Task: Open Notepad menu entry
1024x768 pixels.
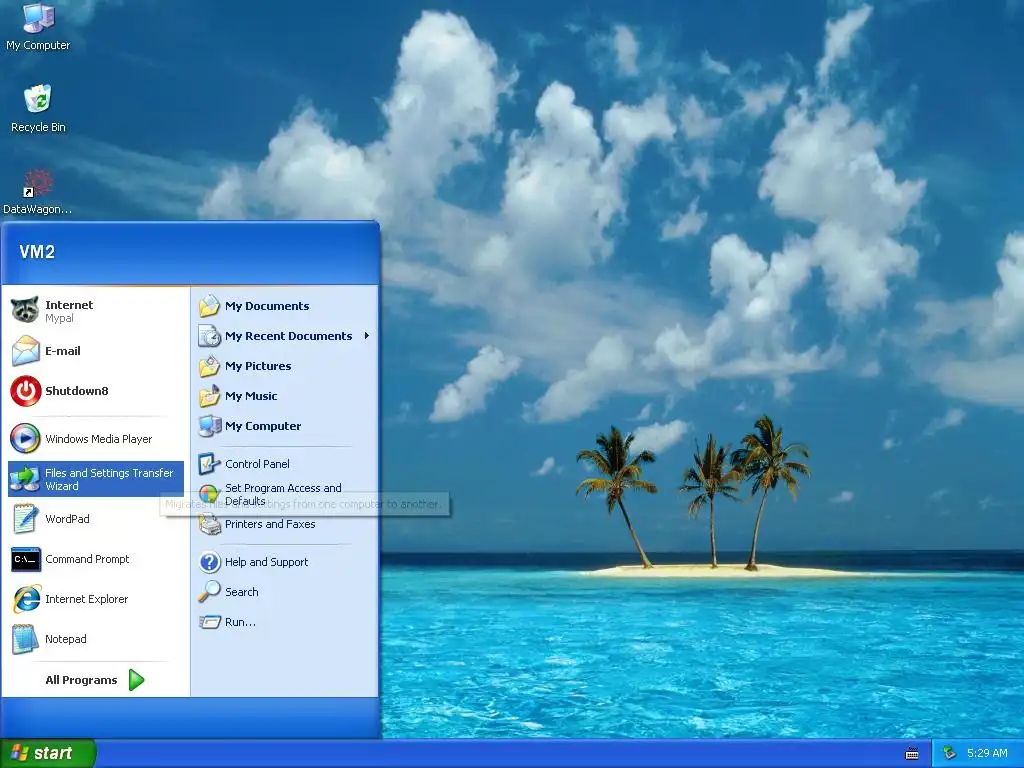Action: point(95,639)
